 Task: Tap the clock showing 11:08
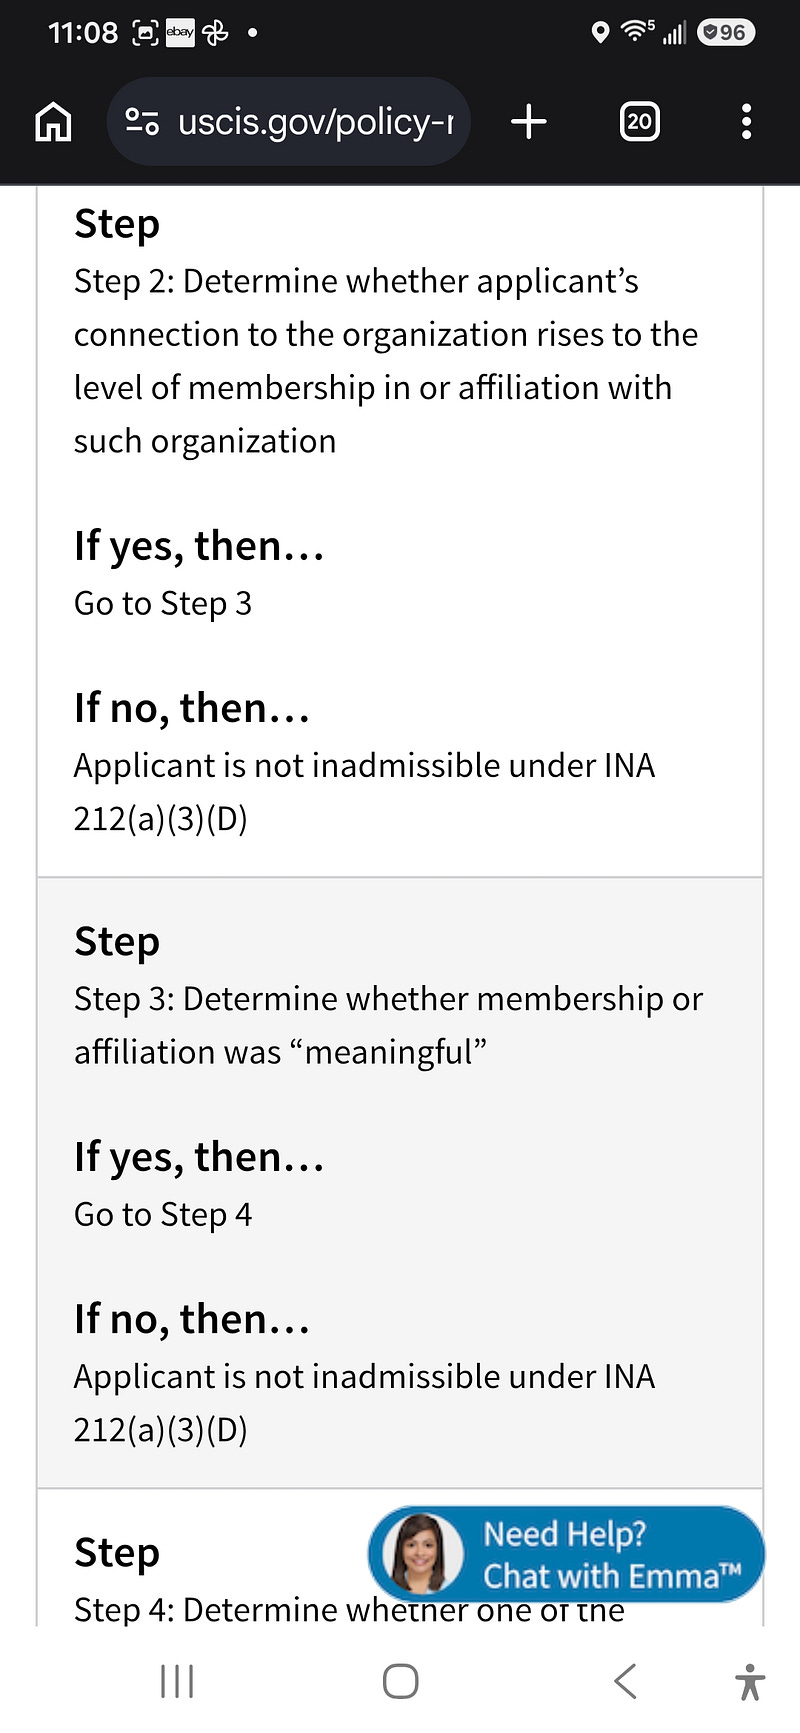pyautogui.click(x=83, y=33)
